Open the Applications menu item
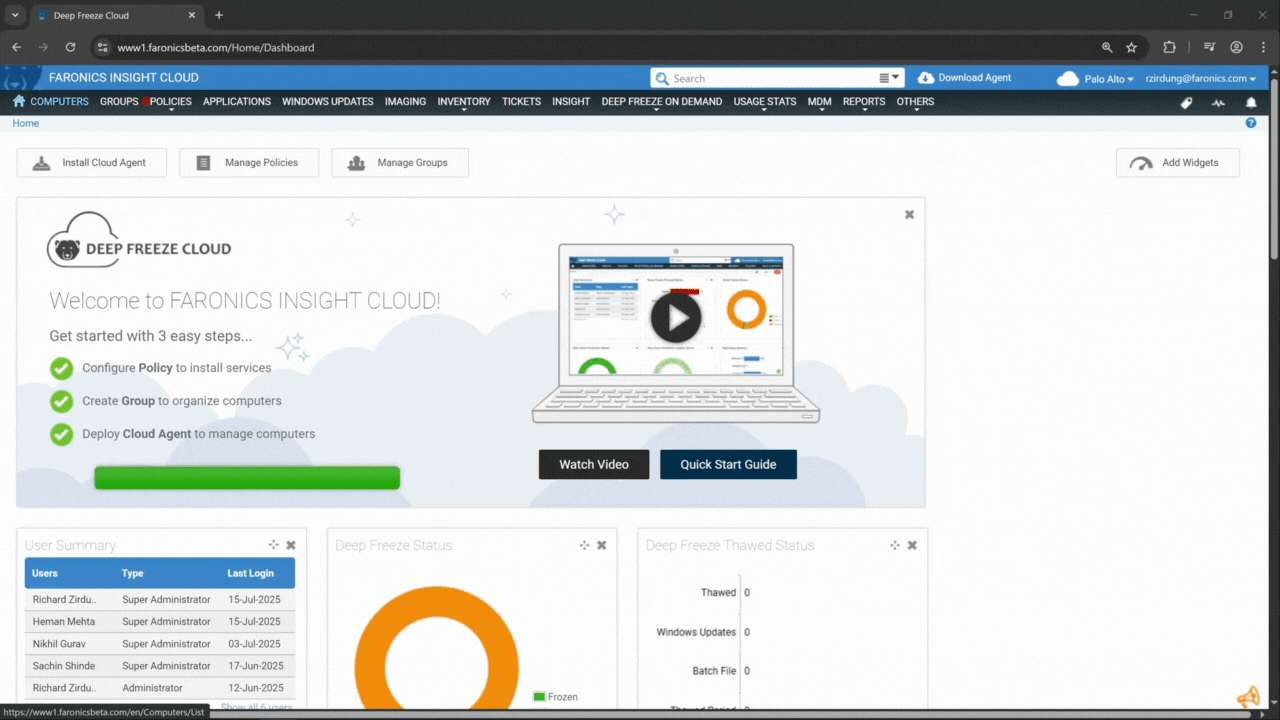Screen dimensions: 1280x720 pyautogui.click(x=237, y=102)
